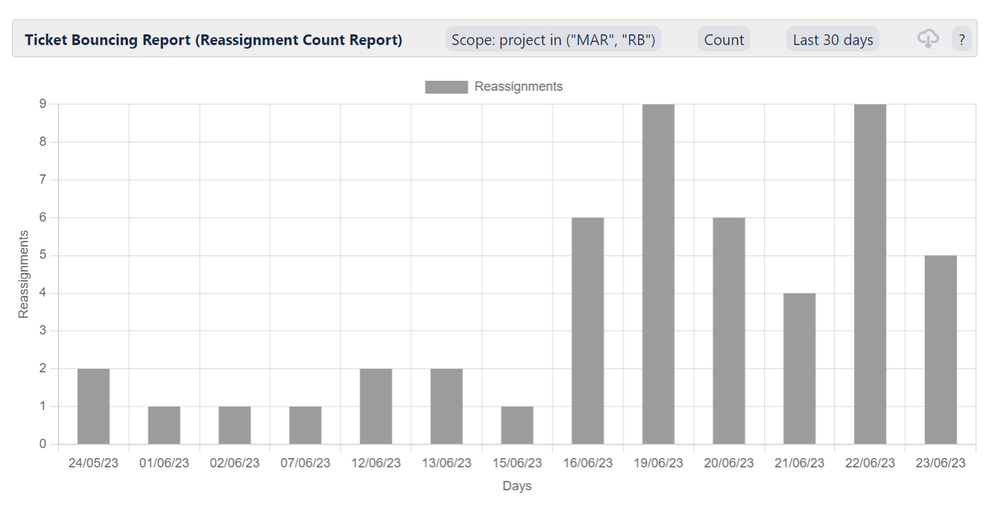The height and width of the screenshot is (526, 999).
Task: Click the 16/06/23 axis date label
Action: pos(587,463)
